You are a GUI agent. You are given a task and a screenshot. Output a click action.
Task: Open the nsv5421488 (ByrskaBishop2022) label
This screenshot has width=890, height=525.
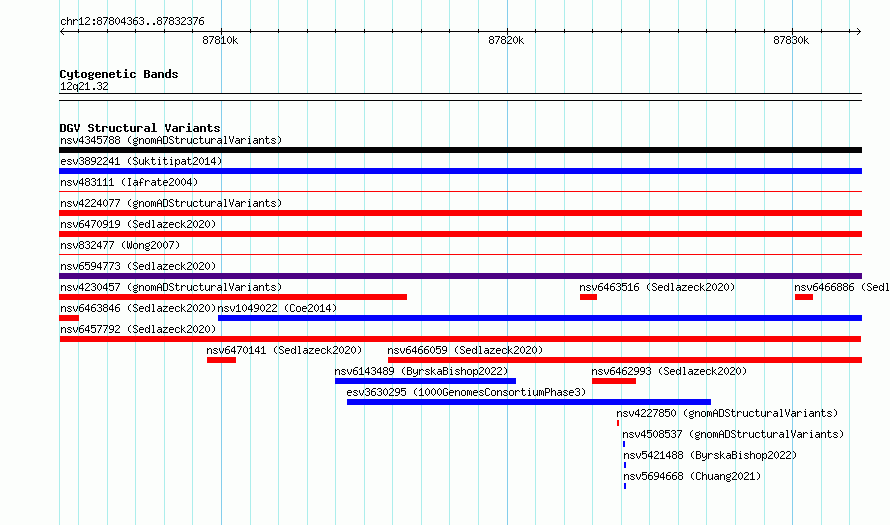click(x=710, y=455)
